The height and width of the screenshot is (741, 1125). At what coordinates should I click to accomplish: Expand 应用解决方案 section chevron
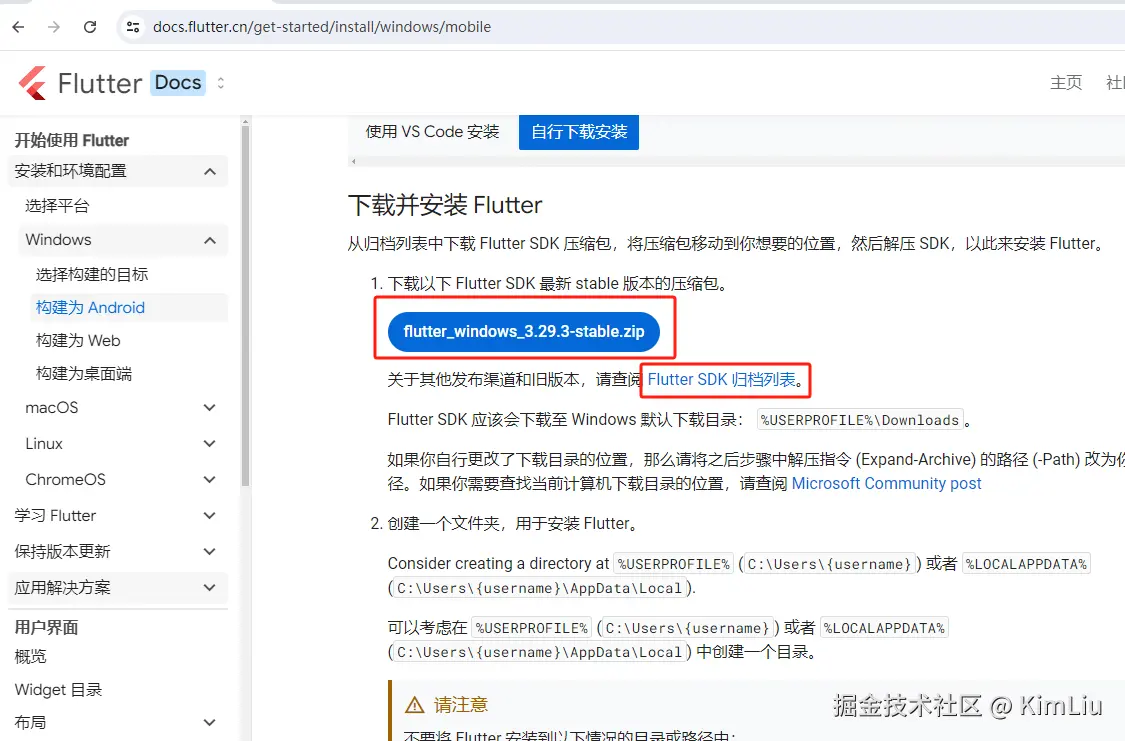tap(210, 587)
